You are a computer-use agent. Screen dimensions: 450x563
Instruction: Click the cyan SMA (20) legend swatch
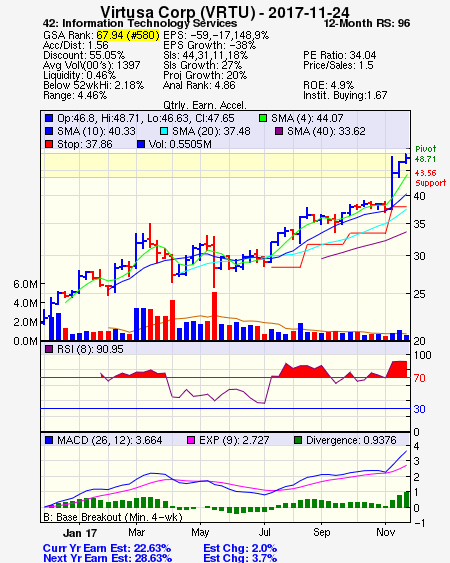coord(164,131)
